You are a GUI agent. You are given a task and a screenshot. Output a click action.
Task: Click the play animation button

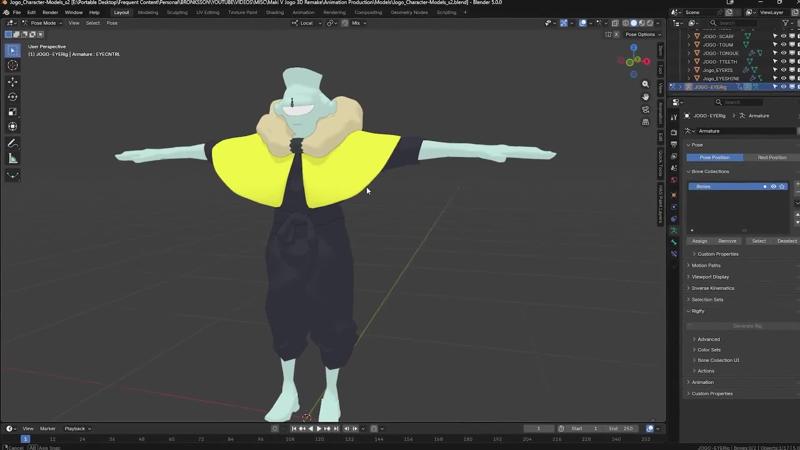tap(319, 429)
